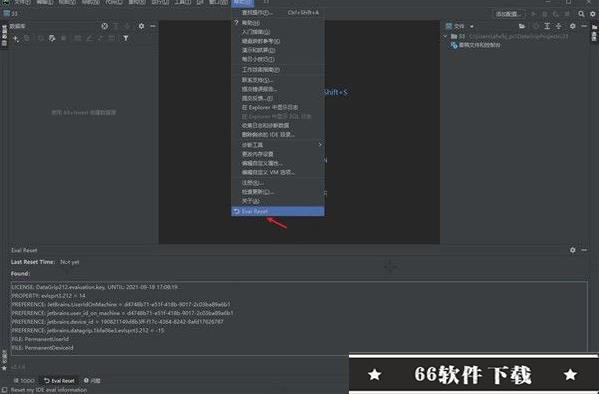Image resolution: width=599 pixels, height=394 pixels.
Task: Select the Eval Reset menu entry
Action: pos(278,211)
